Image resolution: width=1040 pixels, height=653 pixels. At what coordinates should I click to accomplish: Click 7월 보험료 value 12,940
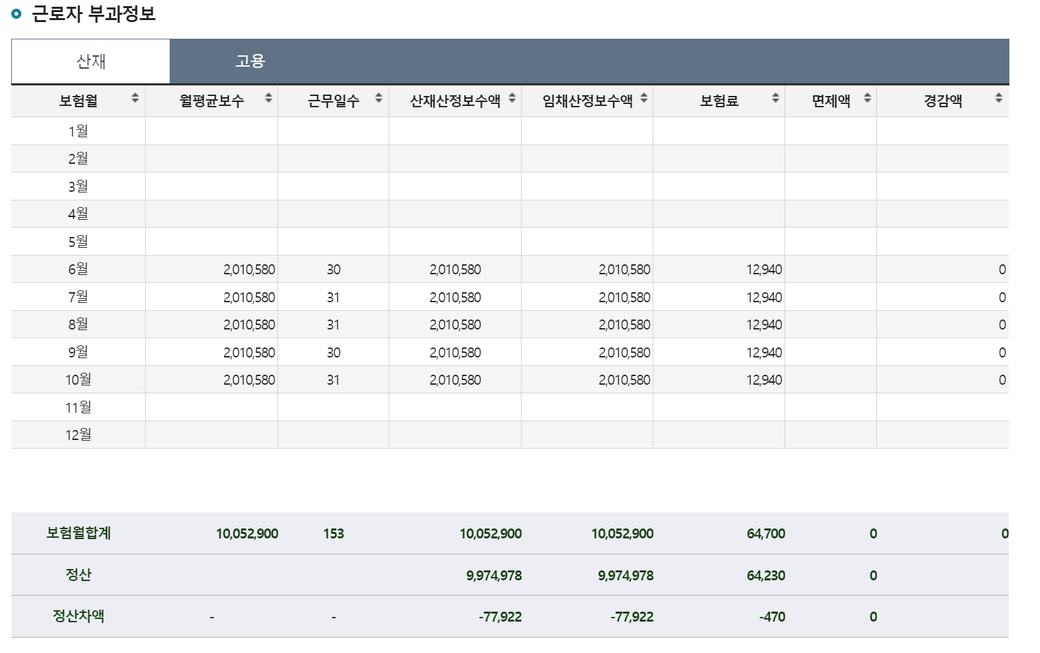[x=764, y=297]
